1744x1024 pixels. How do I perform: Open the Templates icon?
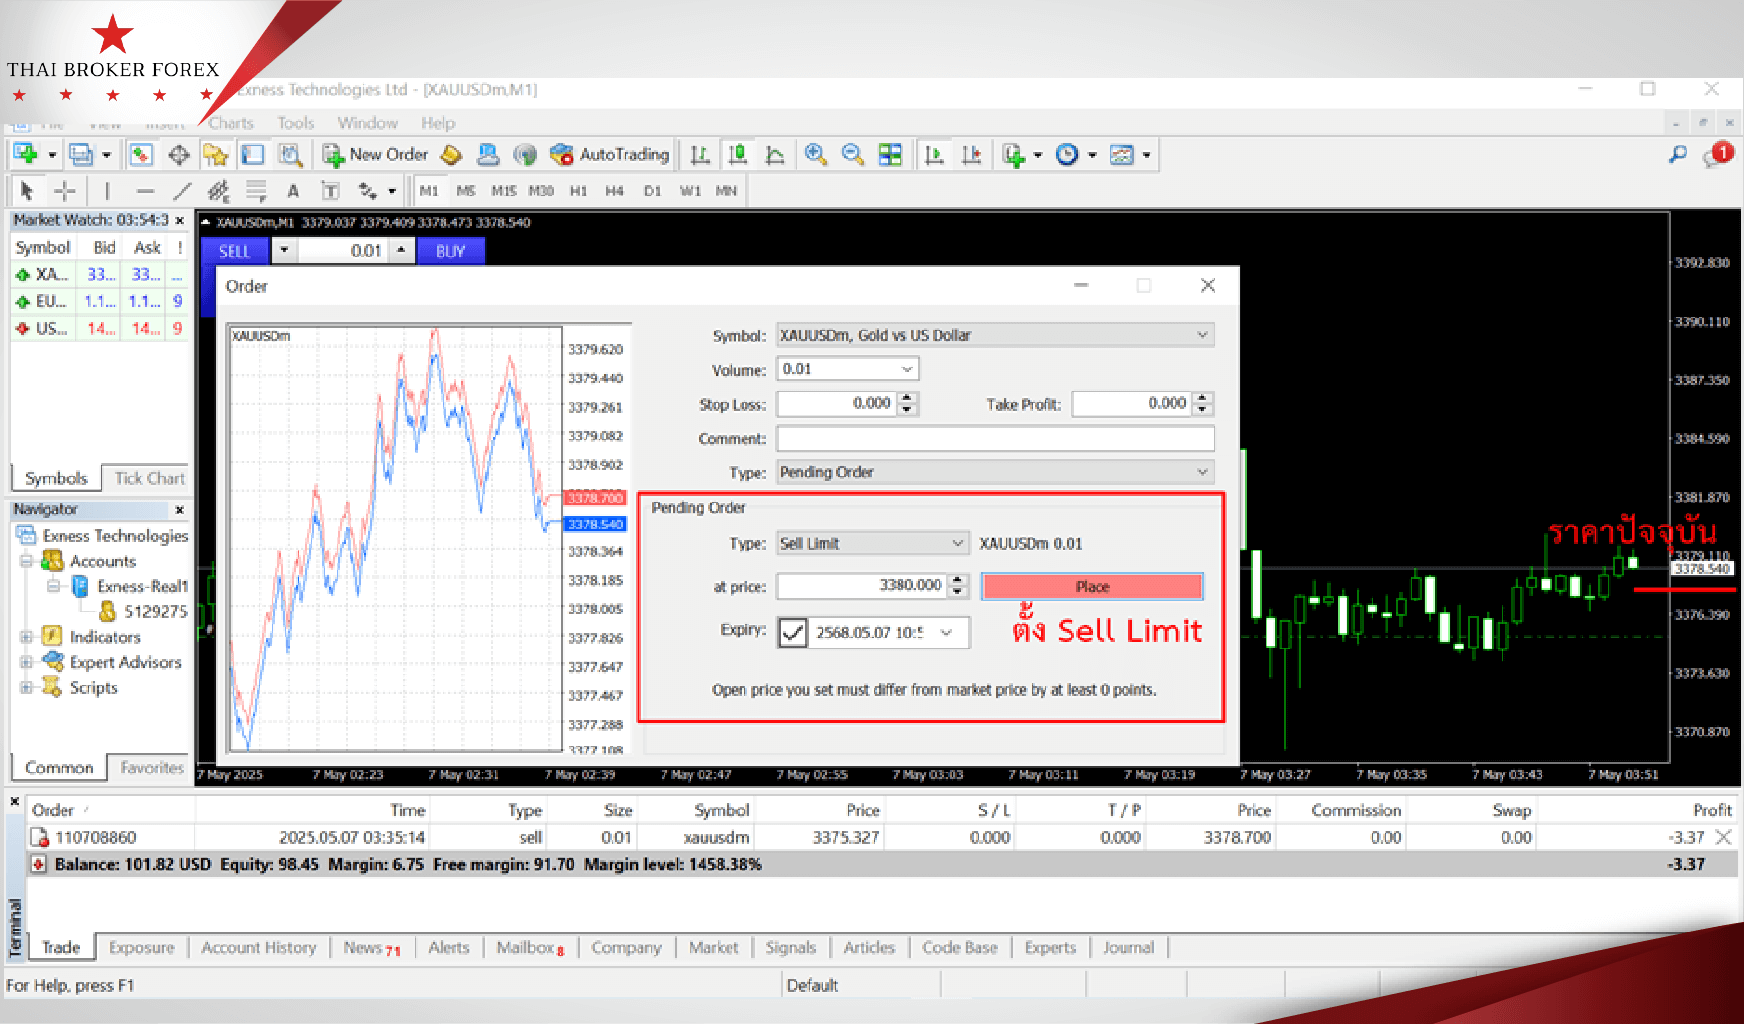click(1122, 154)
